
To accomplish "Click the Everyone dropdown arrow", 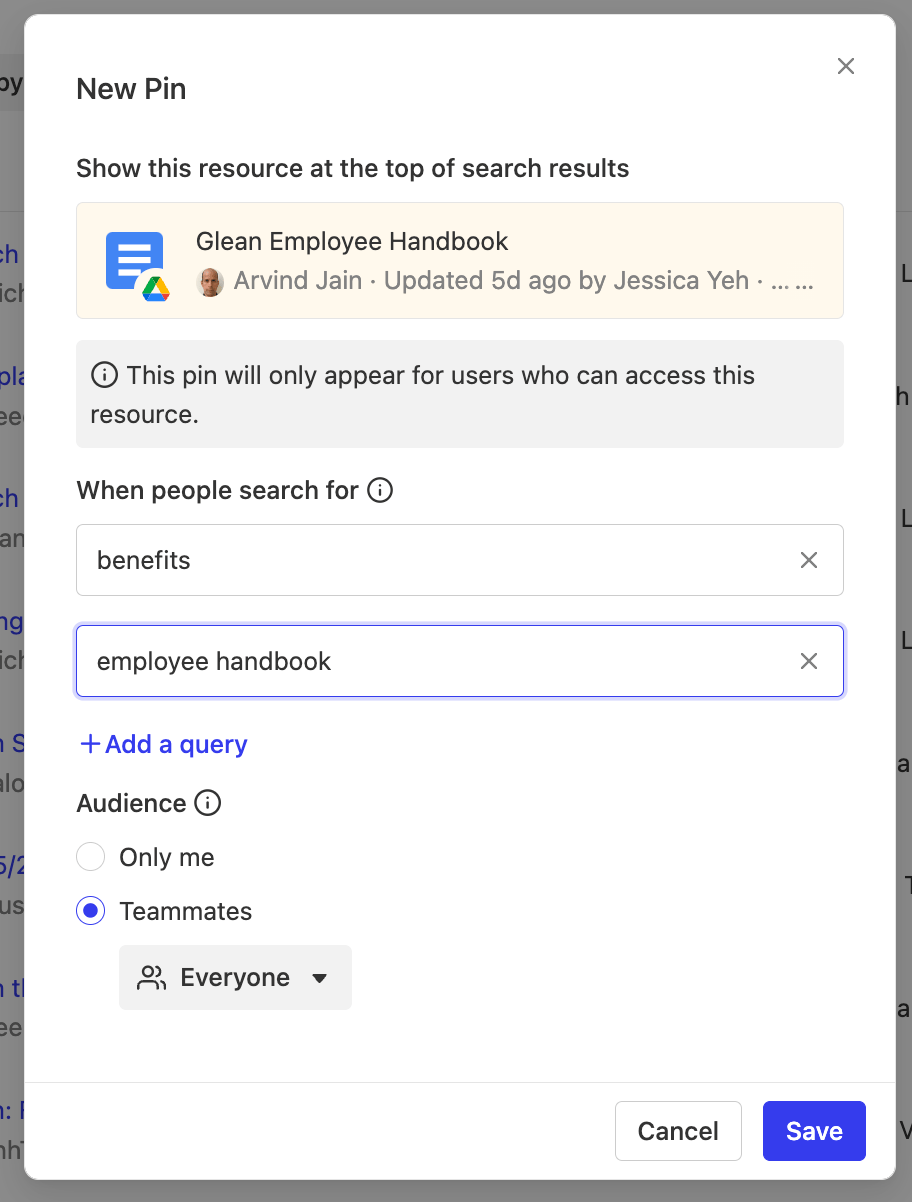I will [x=320, y=978].
